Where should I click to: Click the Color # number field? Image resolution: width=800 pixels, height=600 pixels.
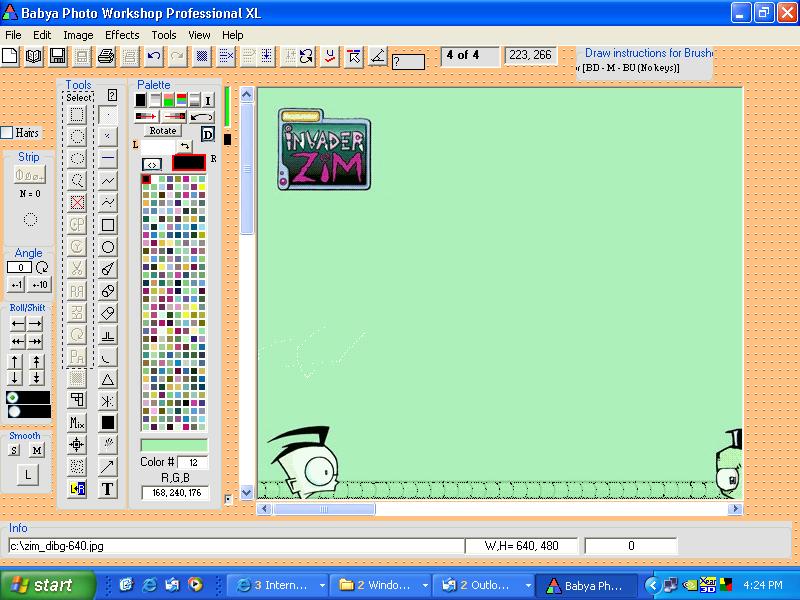click(x=193, y=463)
